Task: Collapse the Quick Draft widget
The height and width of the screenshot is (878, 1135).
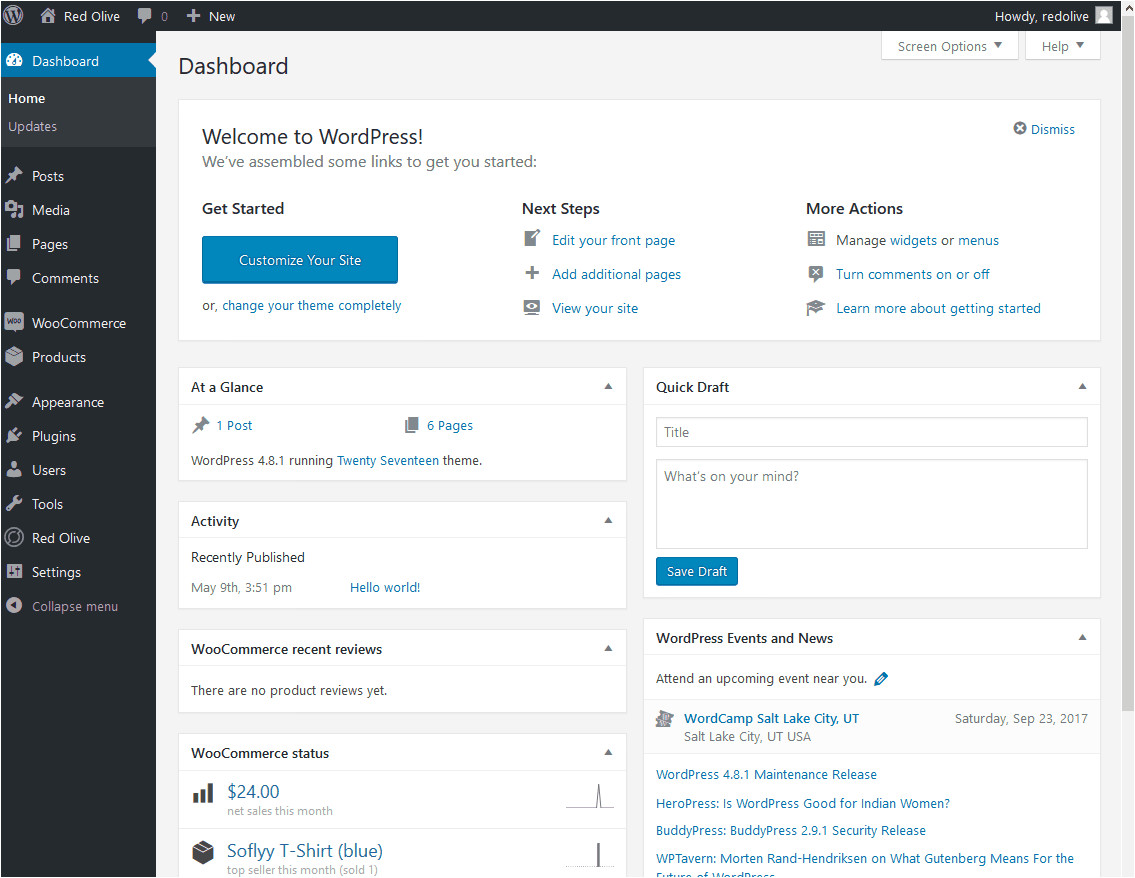Action: pos(1083,387)
